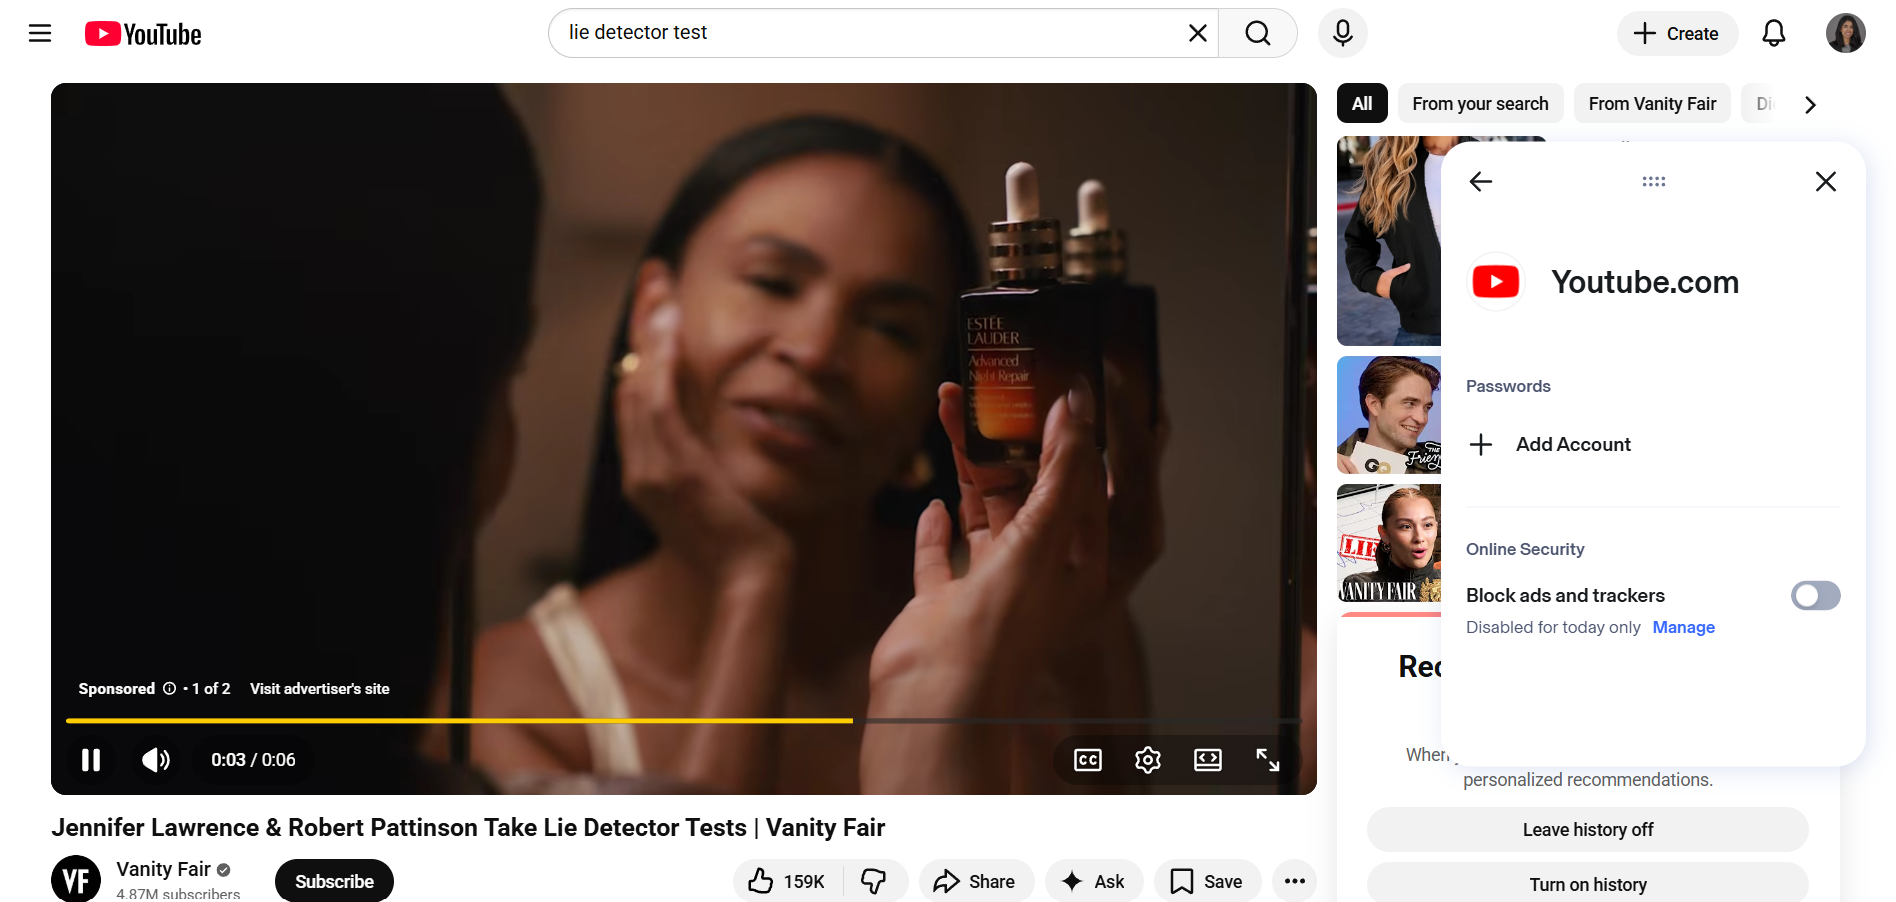Share the video

click(x=975, y=881)
